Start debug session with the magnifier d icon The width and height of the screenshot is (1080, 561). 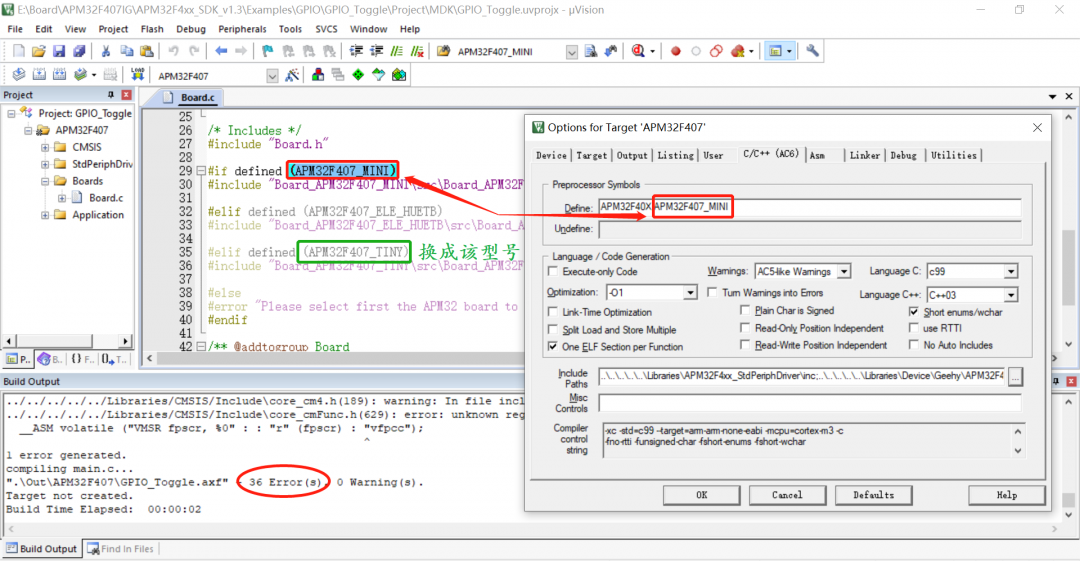coord(638,51)
